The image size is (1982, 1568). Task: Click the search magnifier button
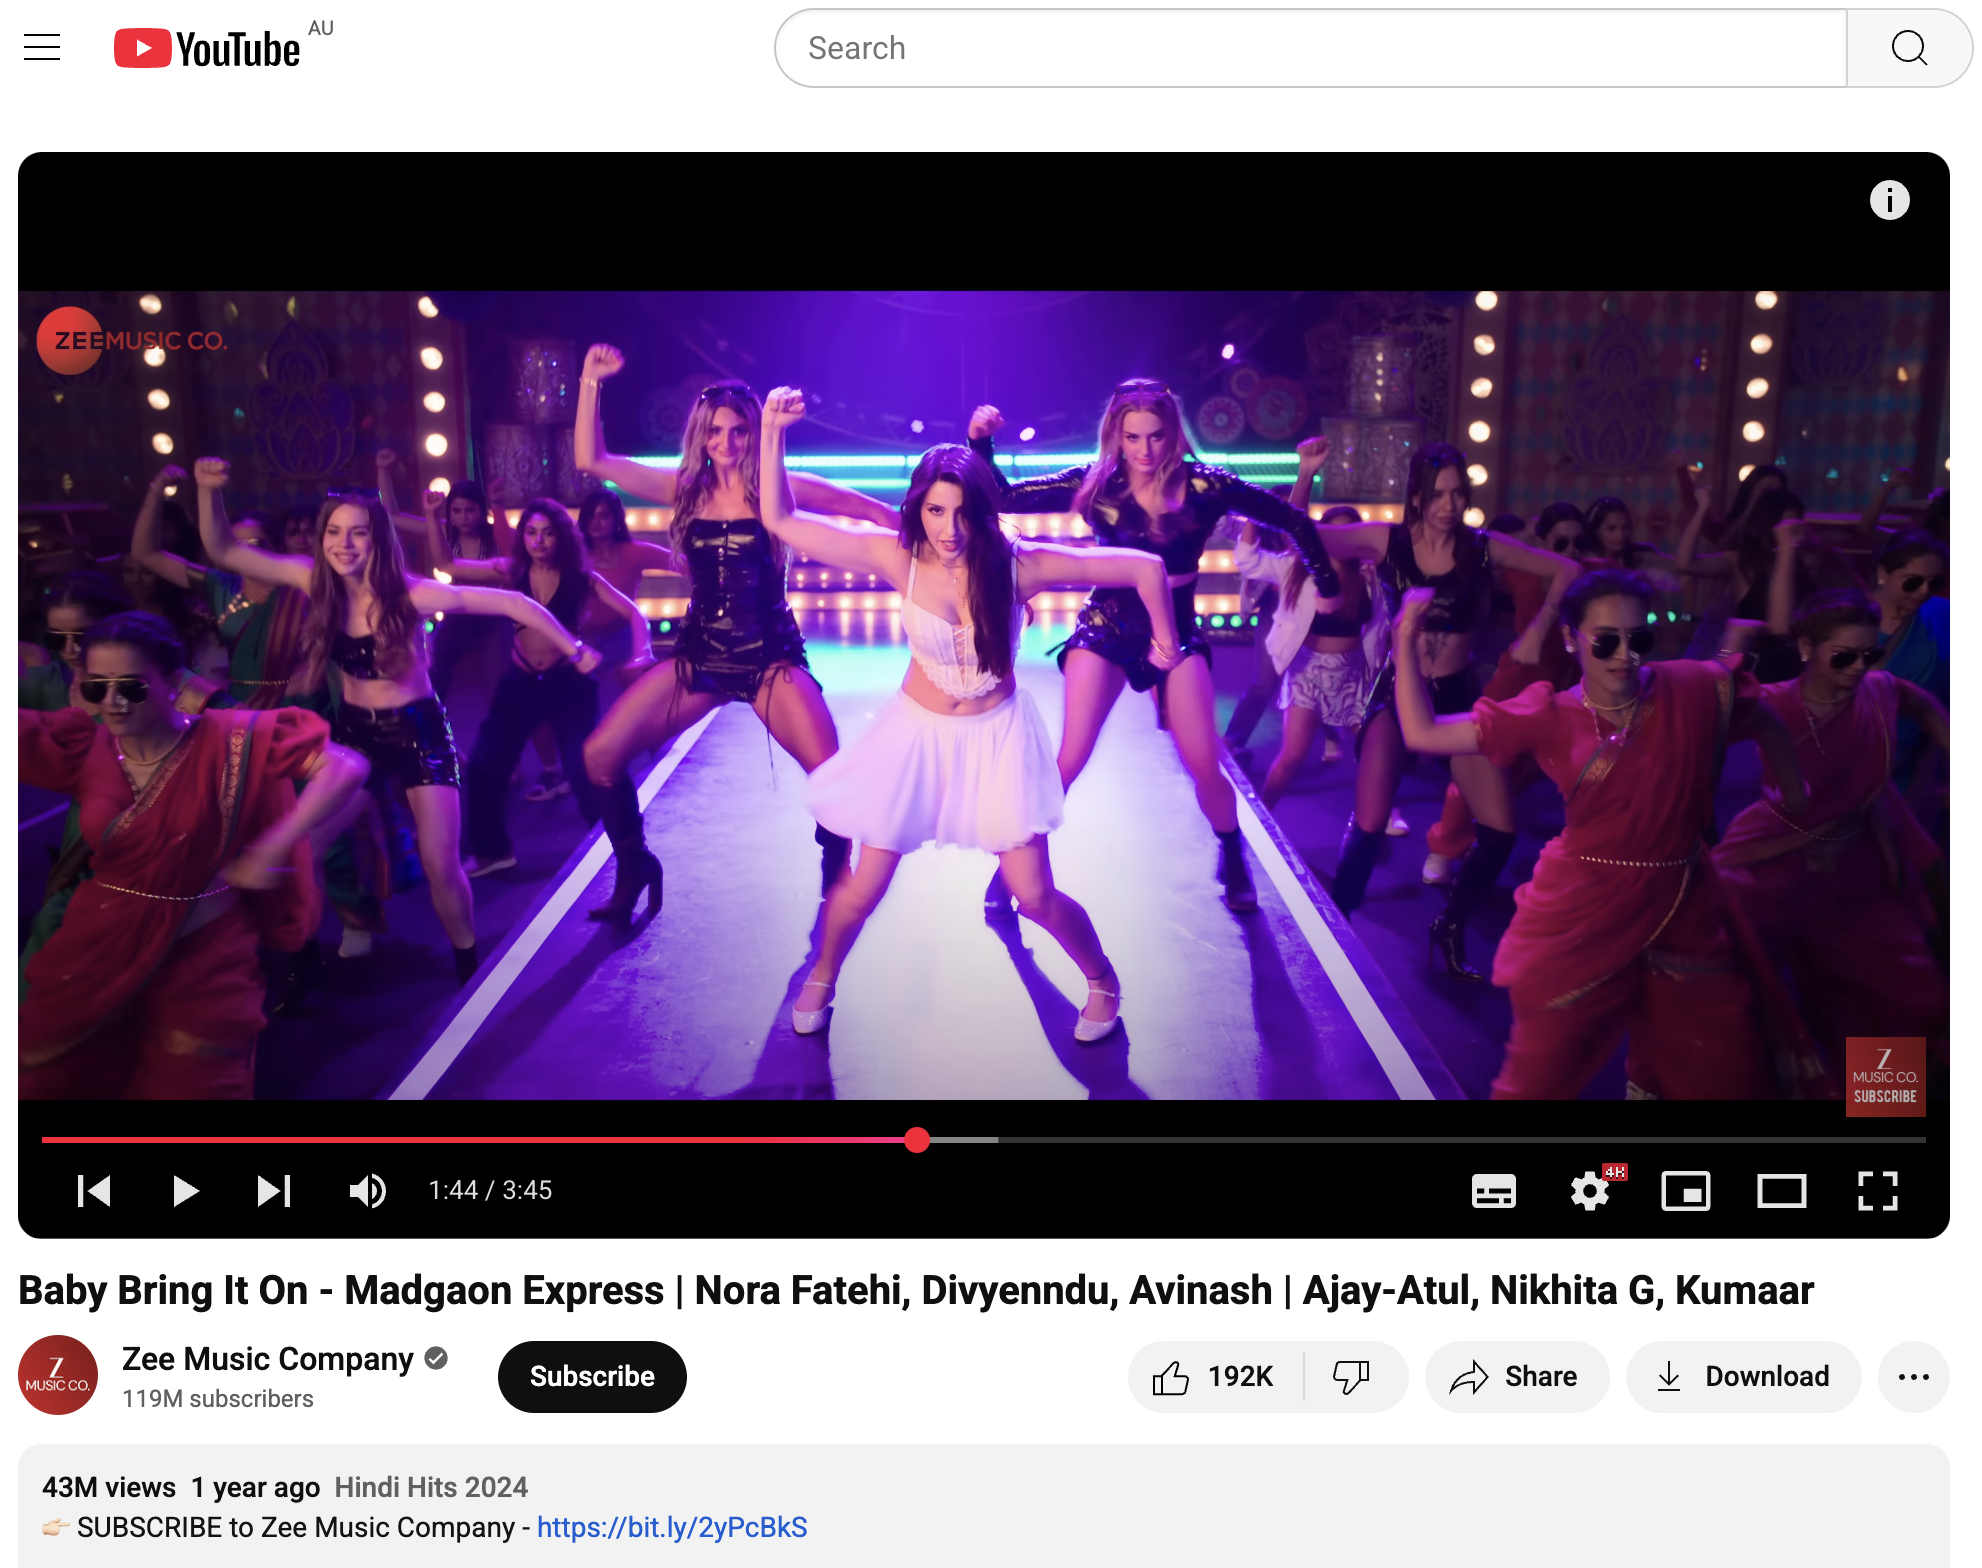tap(1908, 48)
